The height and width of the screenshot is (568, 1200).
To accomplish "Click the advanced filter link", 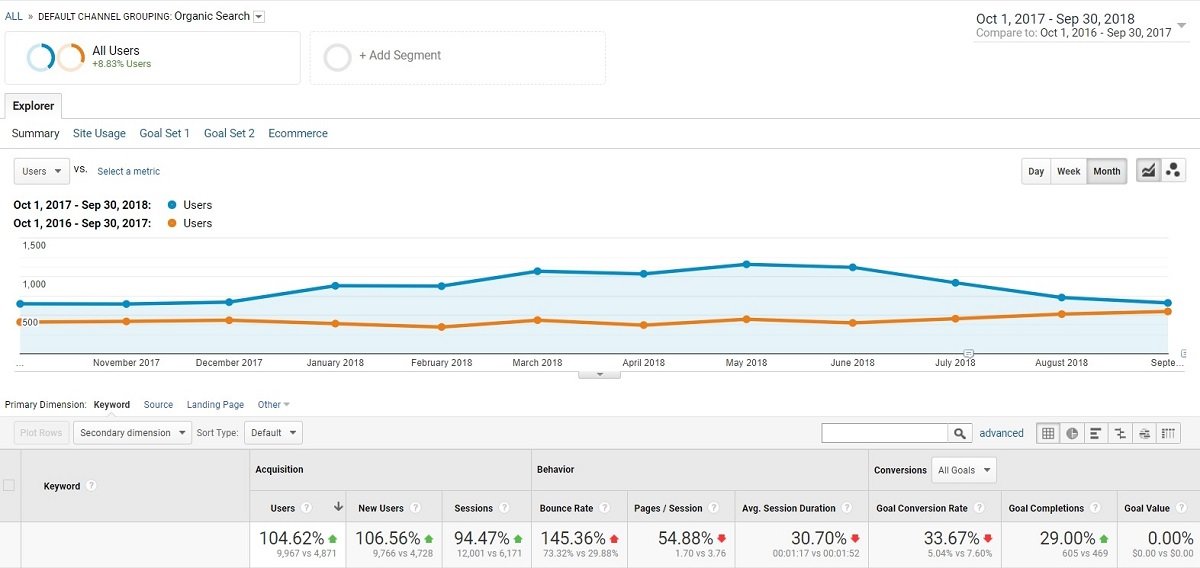I will coord(1001,433).
